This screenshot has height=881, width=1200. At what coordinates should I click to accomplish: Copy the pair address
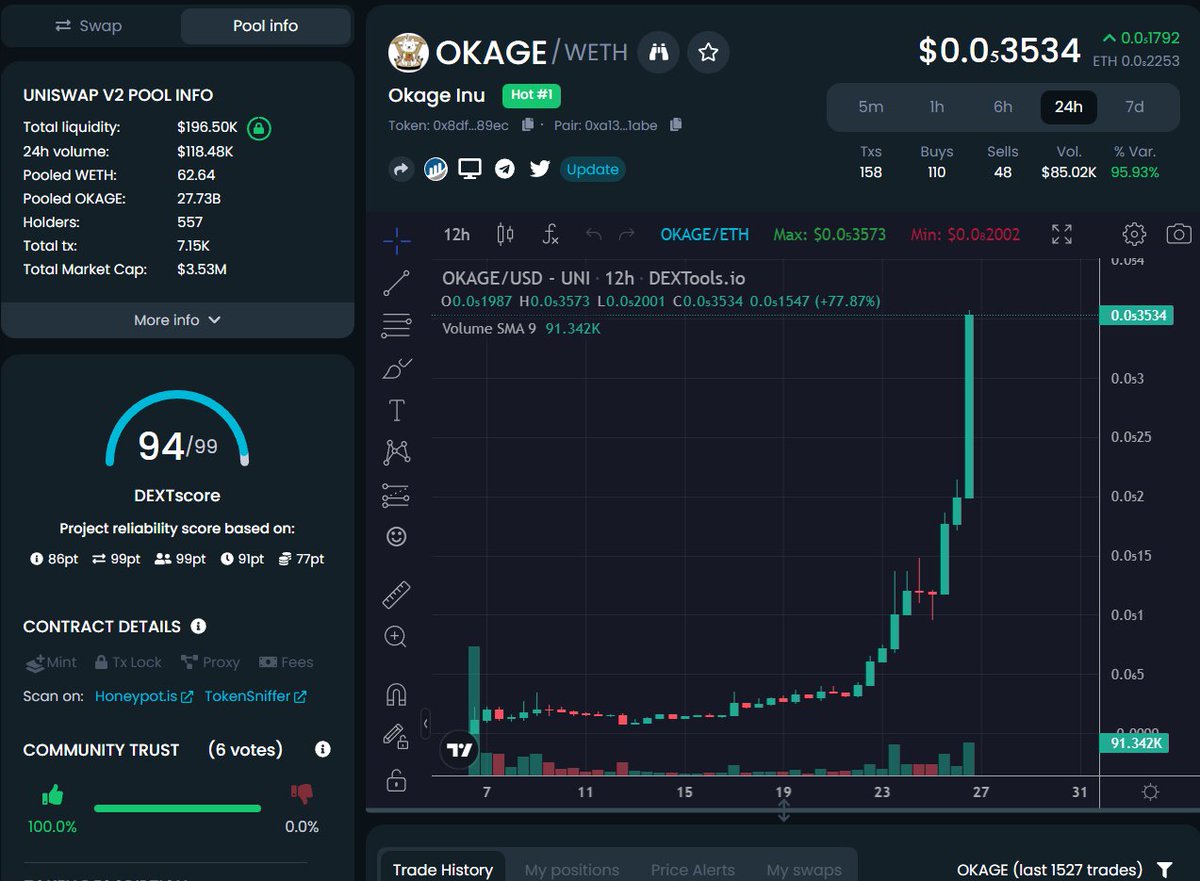point(676,125)
